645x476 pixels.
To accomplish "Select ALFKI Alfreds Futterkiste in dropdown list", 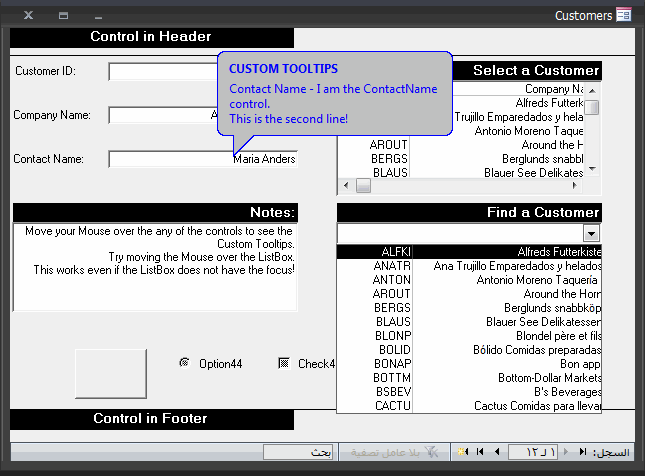I will [469, 251].
